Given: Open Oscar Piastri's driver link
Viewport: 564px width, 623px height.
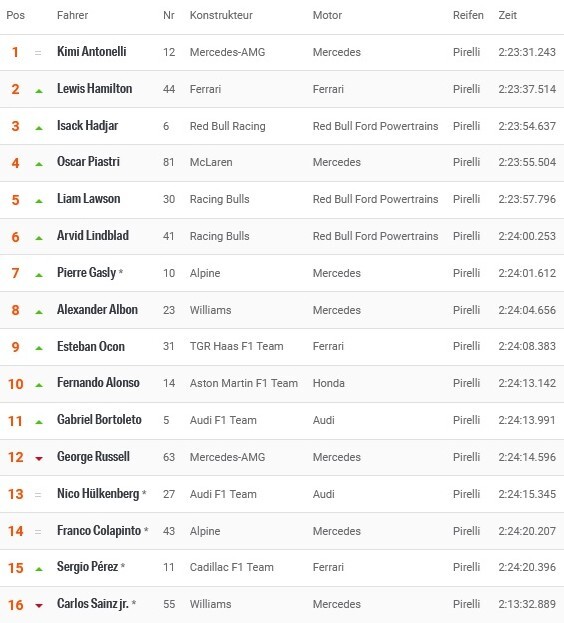Looking at the screenshot, I should click(x=88, y=161).
